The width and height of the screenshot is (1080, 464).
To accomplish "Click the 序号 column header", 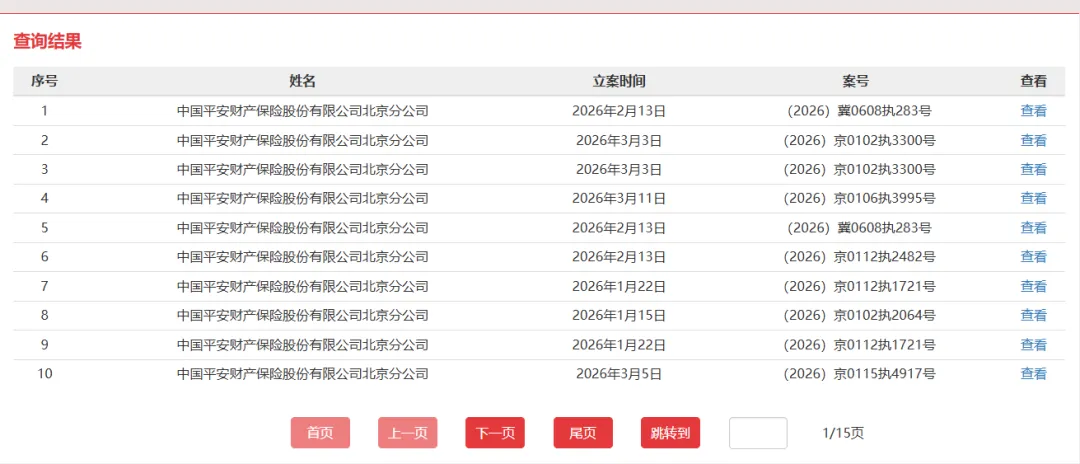I will (x=44, y=81).
